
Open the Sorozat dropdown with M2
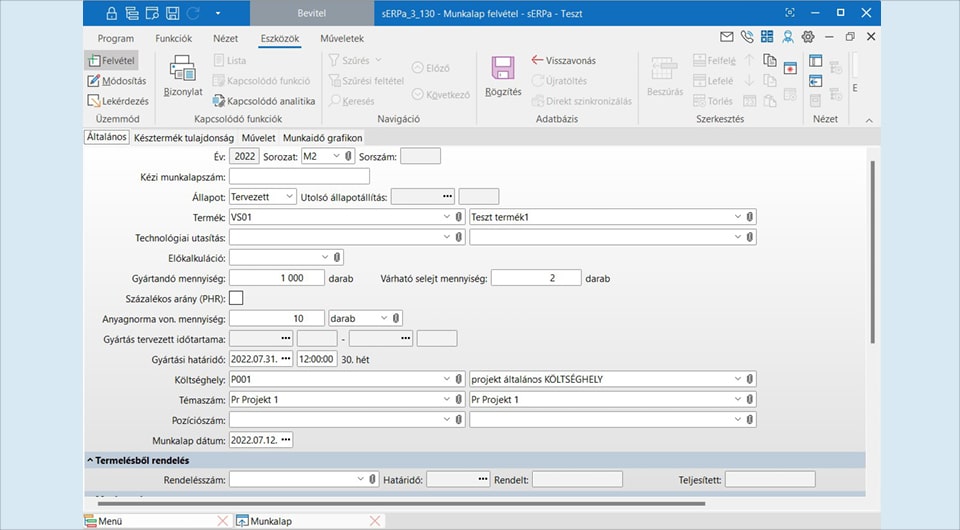tap(336, 156)
